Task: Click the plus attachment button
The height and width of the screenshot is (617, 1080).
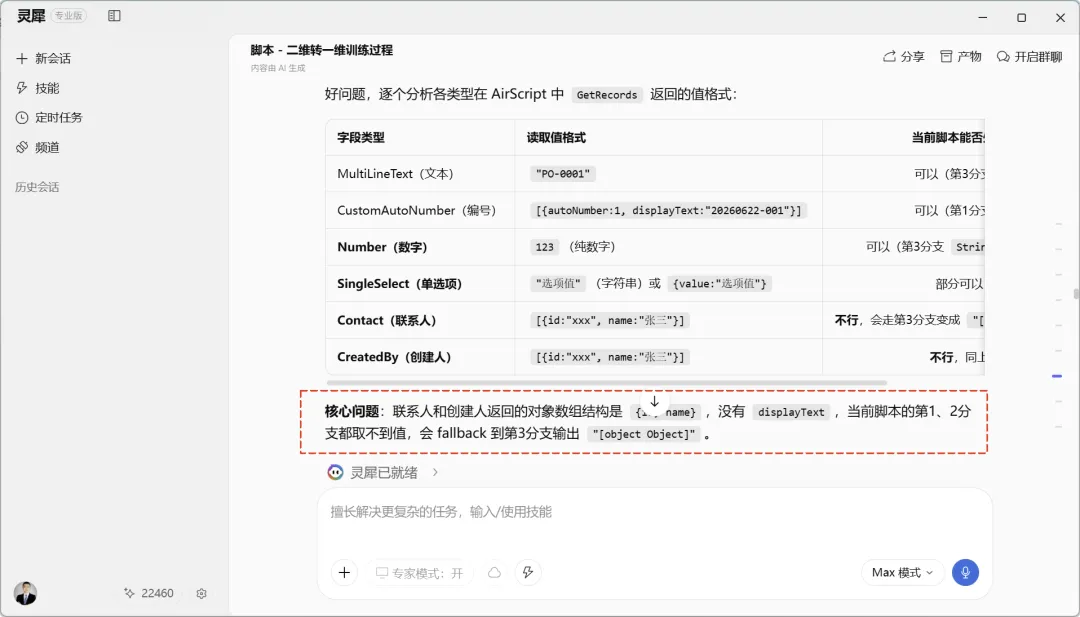Action: [x=344, y=572]
